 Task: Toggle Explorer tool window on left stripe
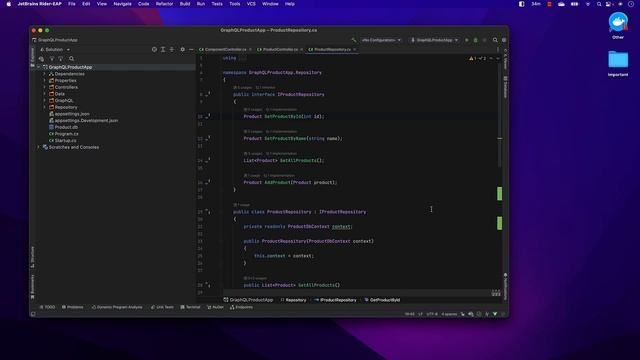tap(33, 57)
